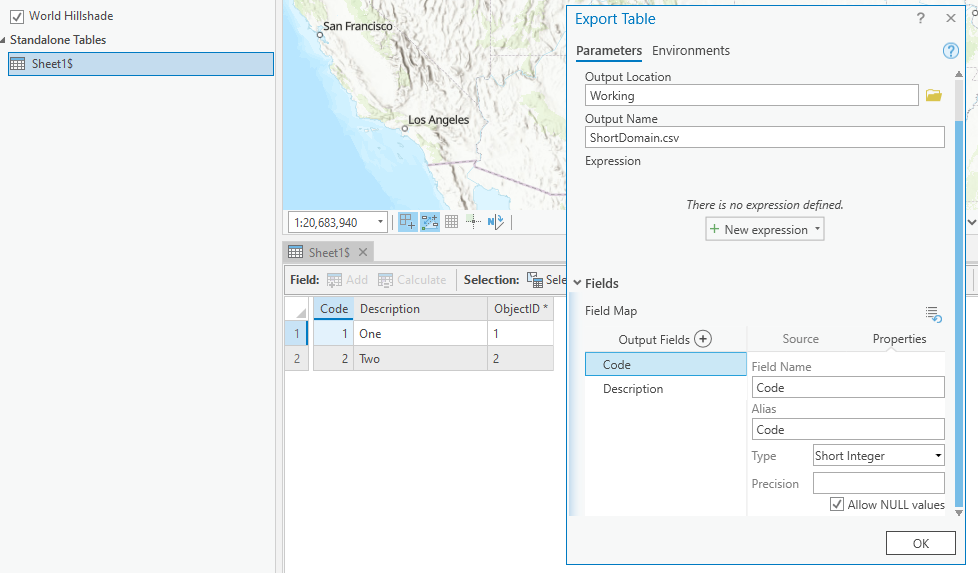Image resolution: width=978 pixels, height=573 pixels.
Task: Switch to the Environments tab
Action: (690, 51)
